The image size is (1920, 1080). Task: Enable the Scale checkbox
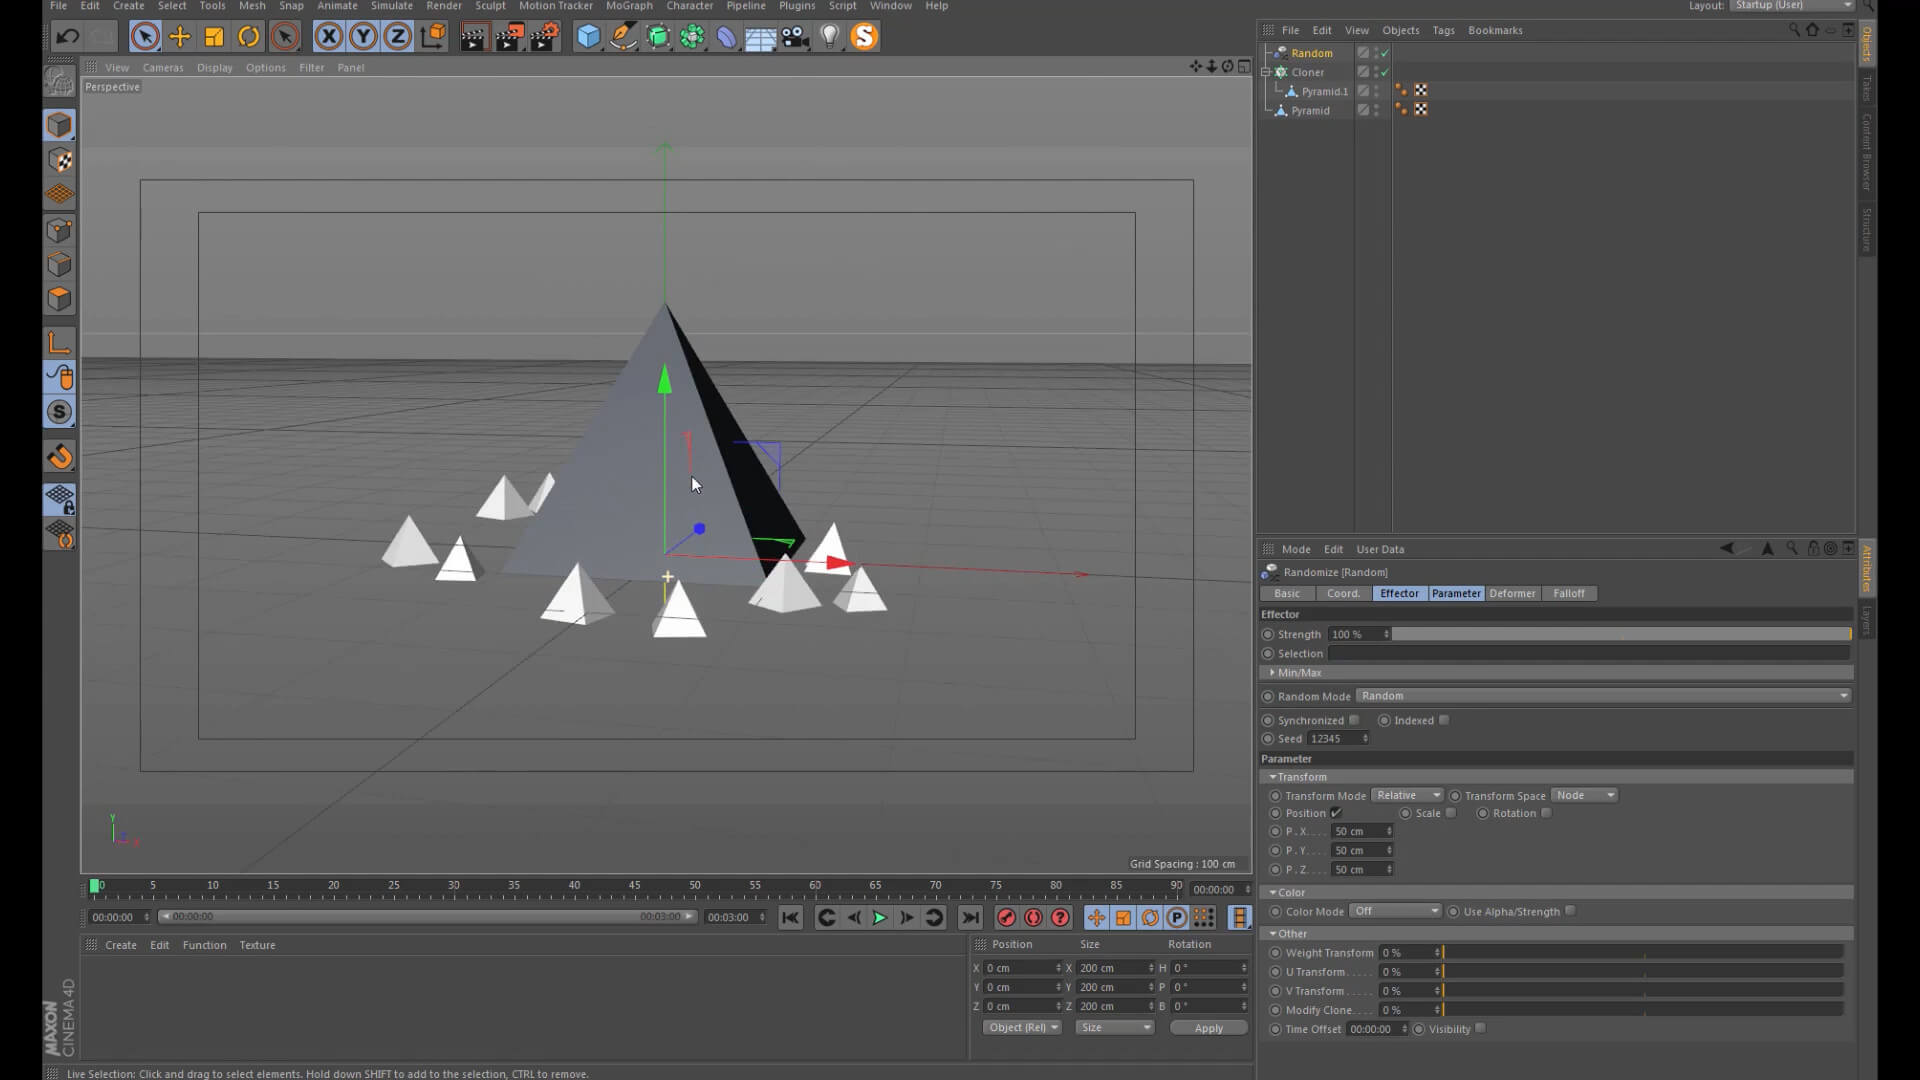pyautogui.click(x=1451, y=813)
